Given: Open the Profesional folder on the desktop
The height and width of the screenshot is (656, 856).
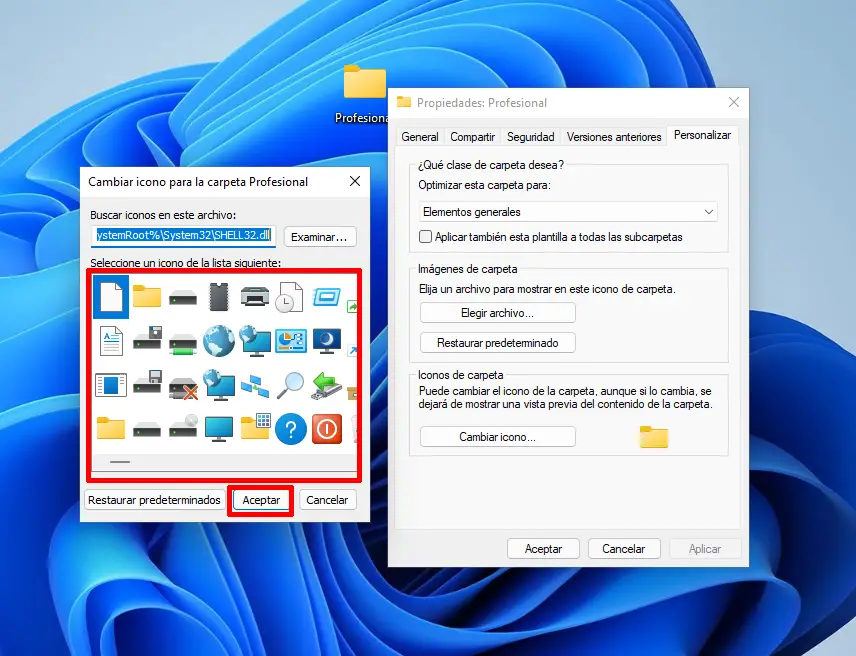Looking at the screenshot, I should [x=364, y=94].
